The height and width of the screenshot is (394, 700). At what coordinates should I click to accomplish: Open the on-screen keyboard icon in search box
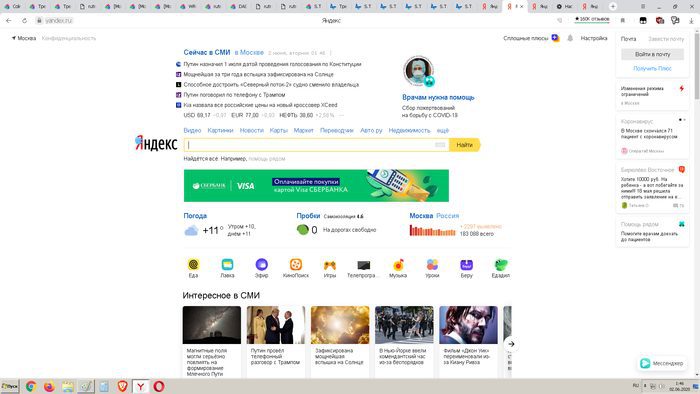tap(440, 145)
